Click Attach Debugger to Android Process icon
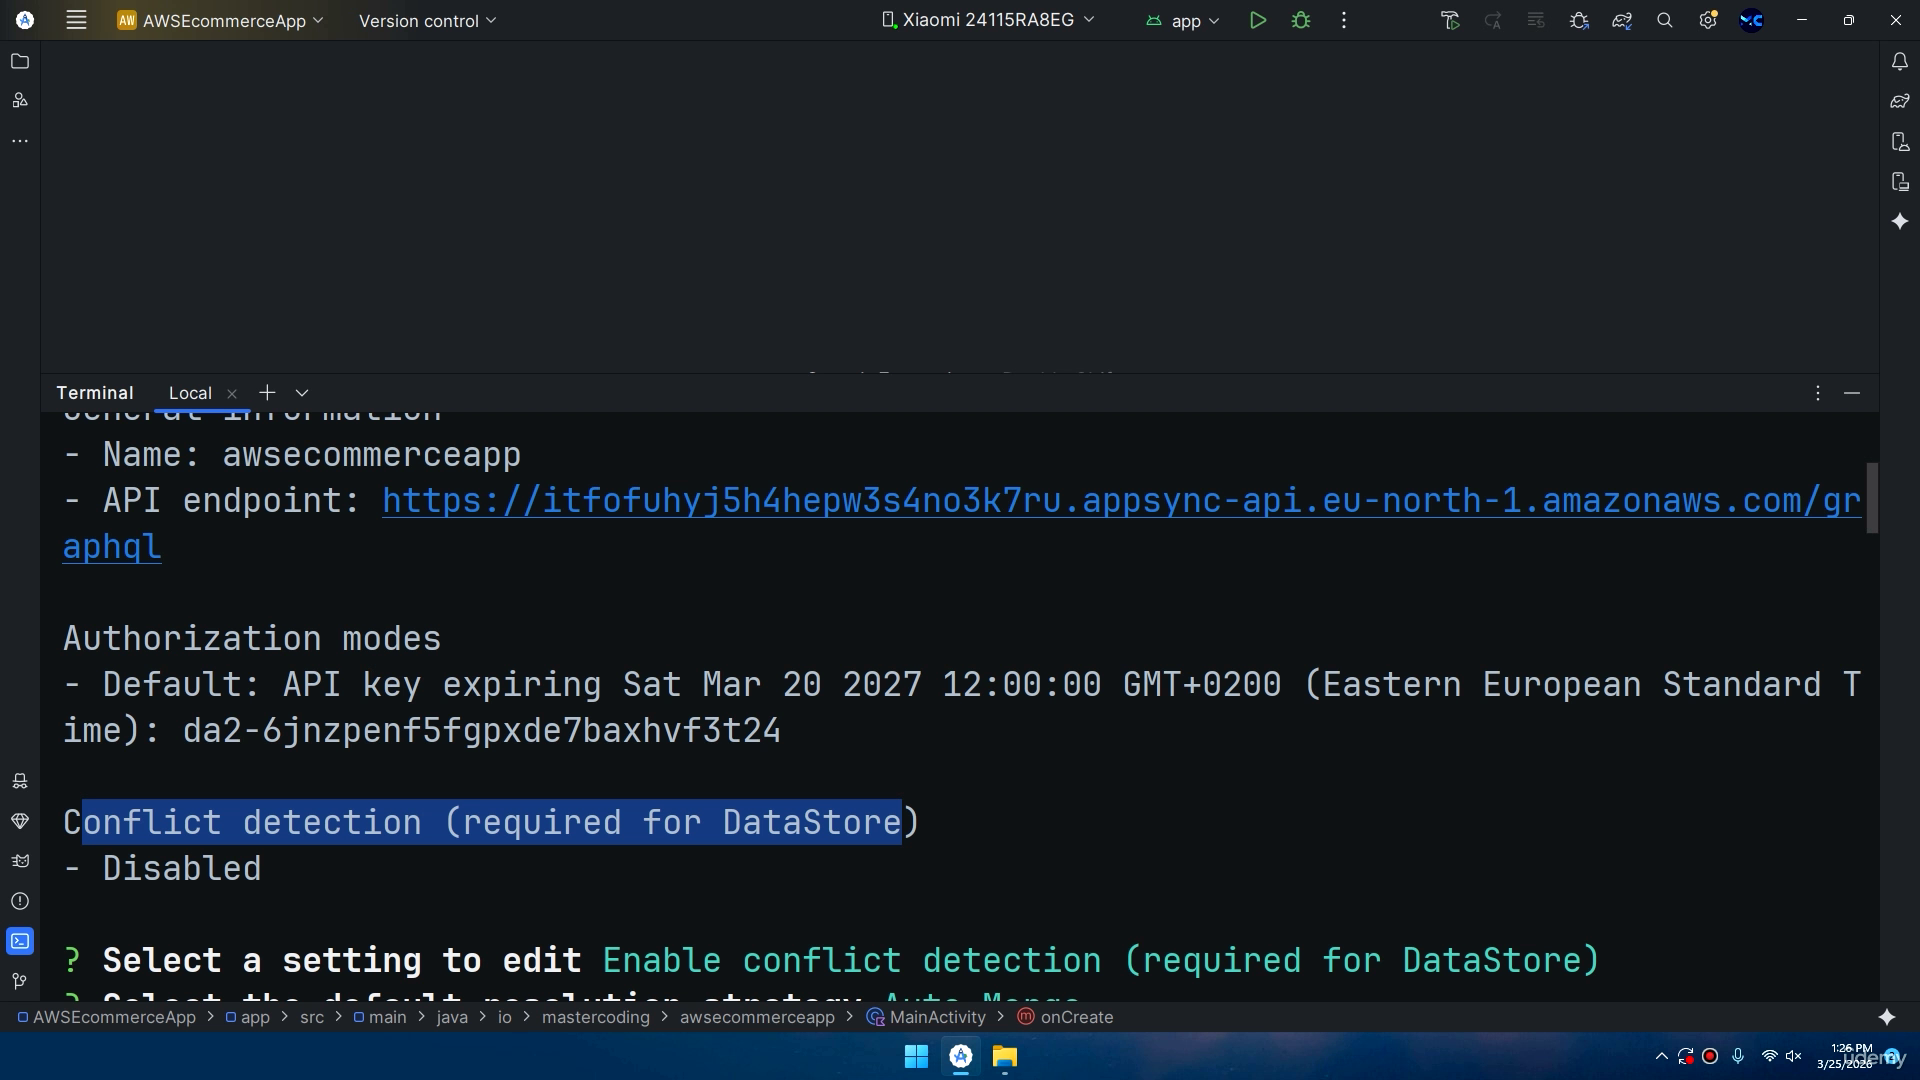This screenshot has height=1080, width=1920. (x=1579, y=20)
